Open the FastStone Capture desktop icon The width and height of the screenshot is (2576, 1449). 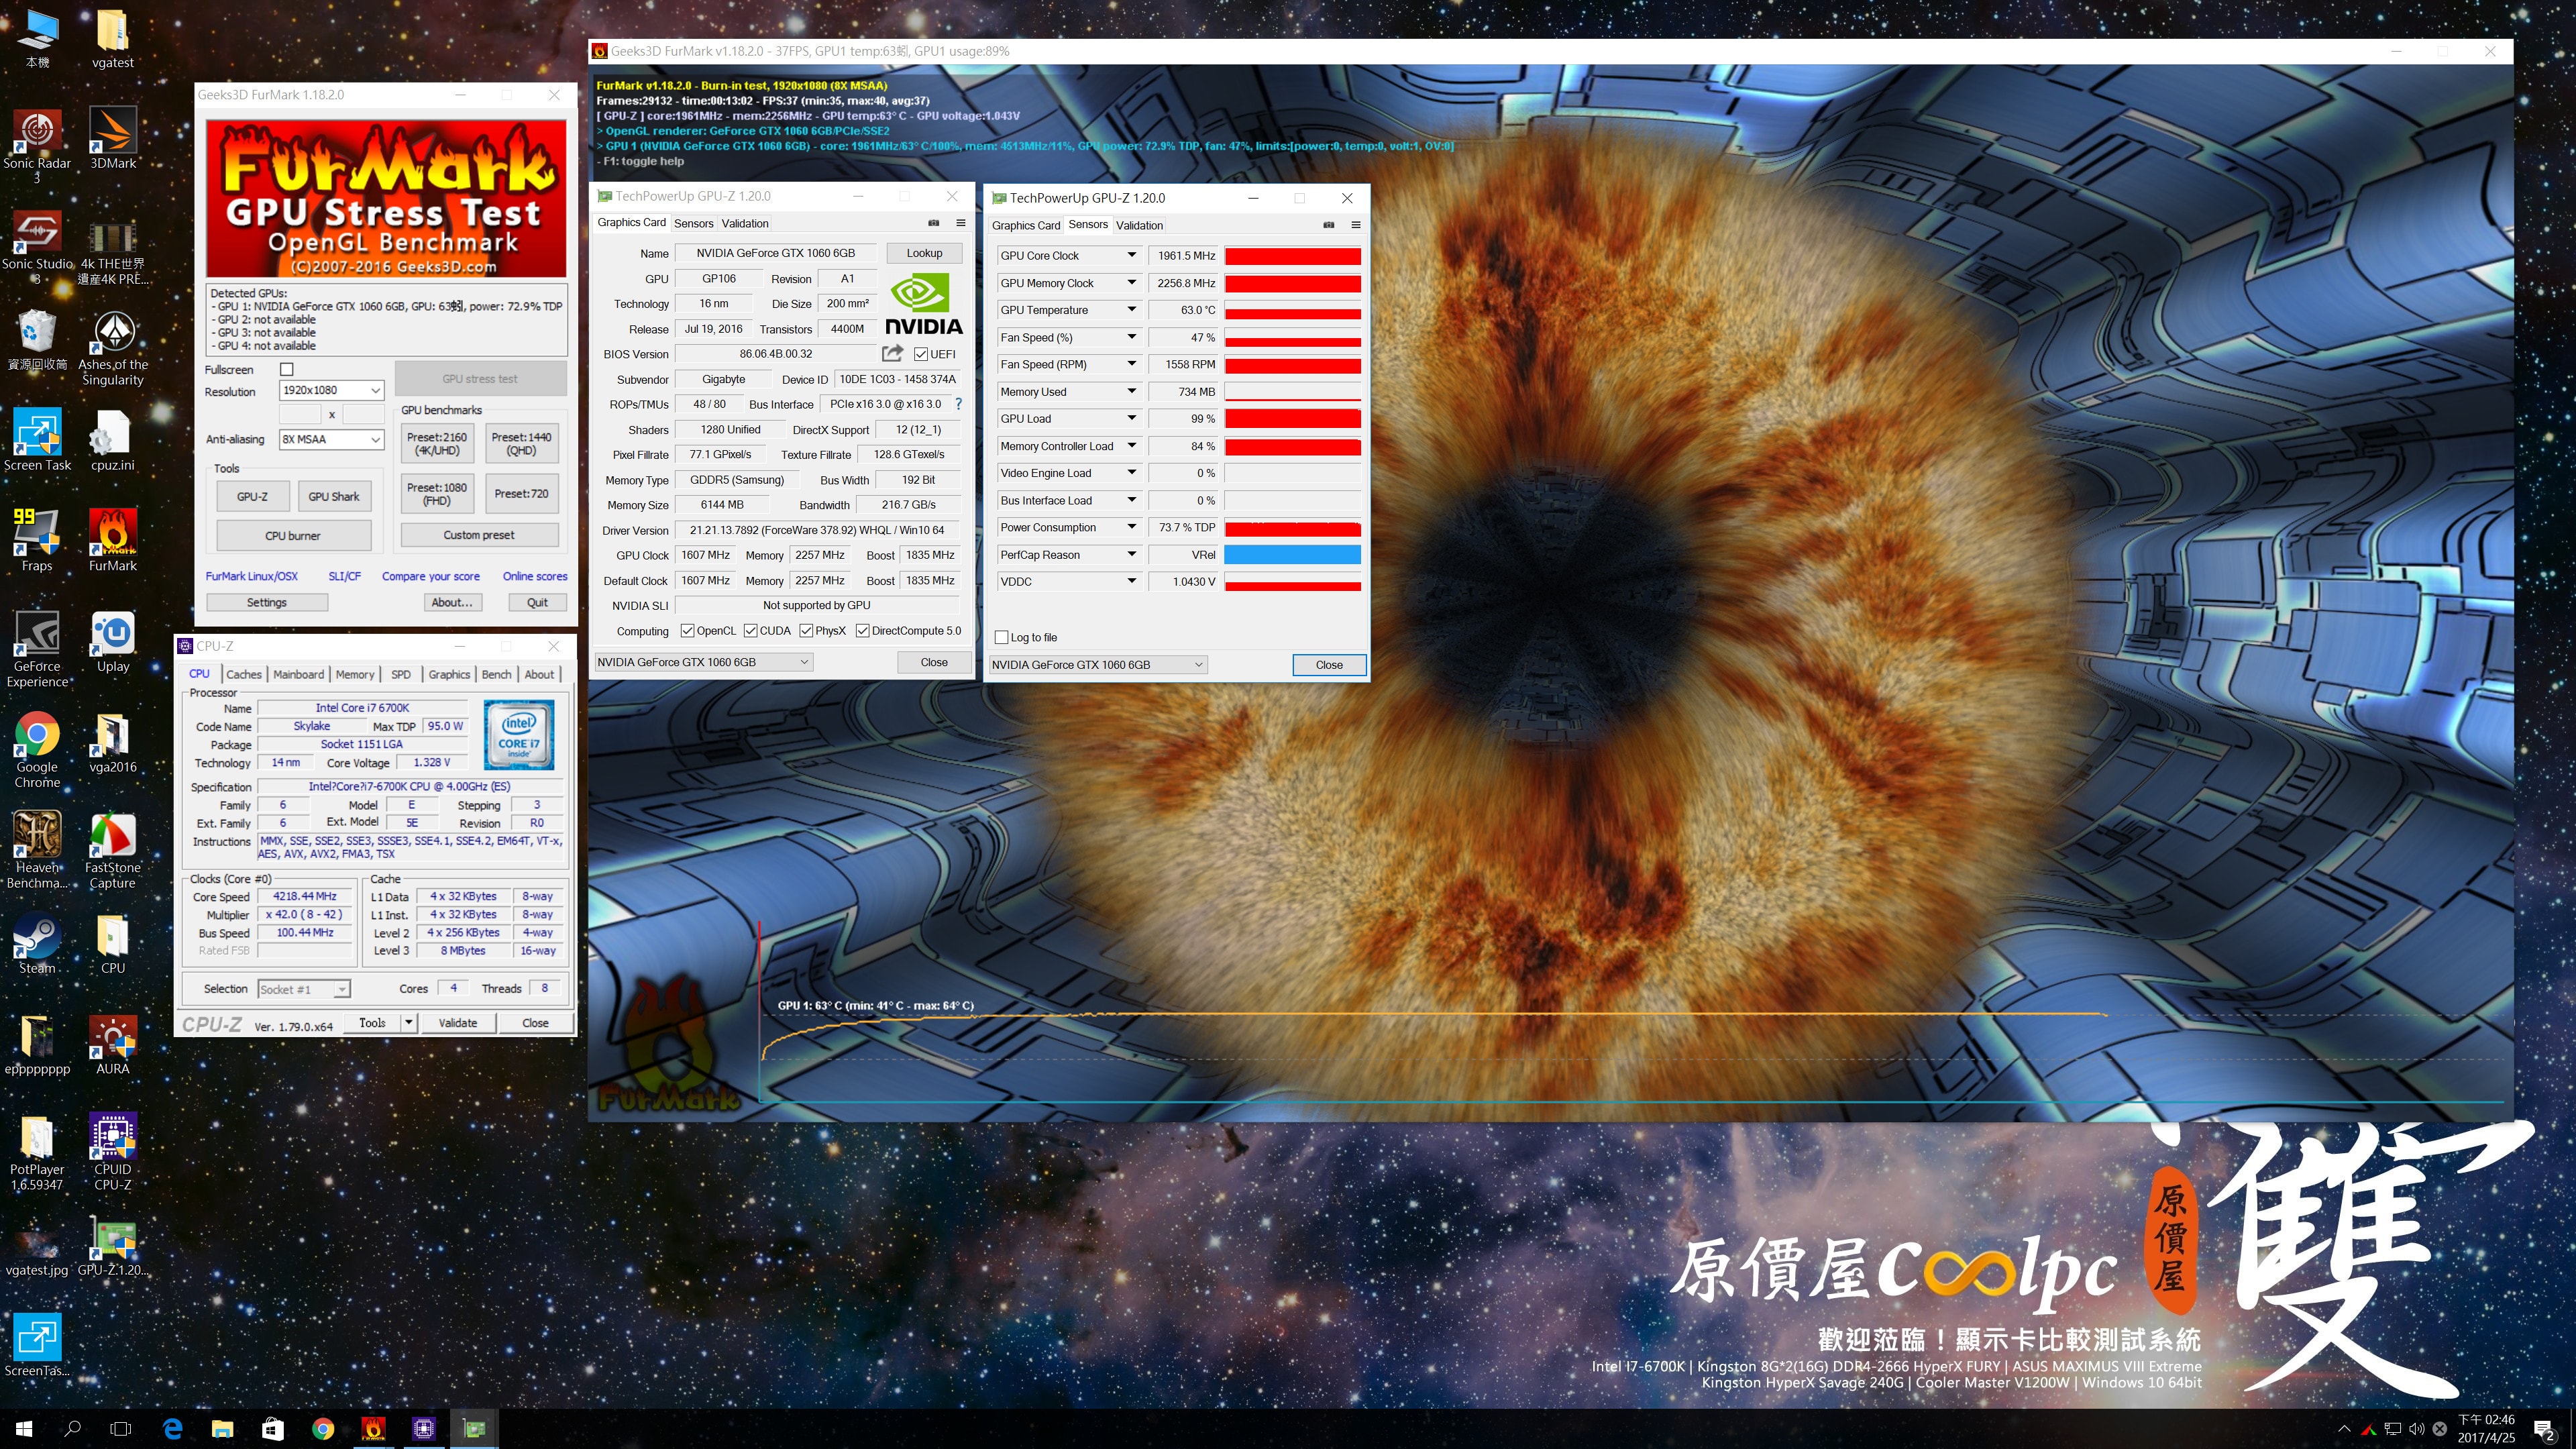(113, 850)
